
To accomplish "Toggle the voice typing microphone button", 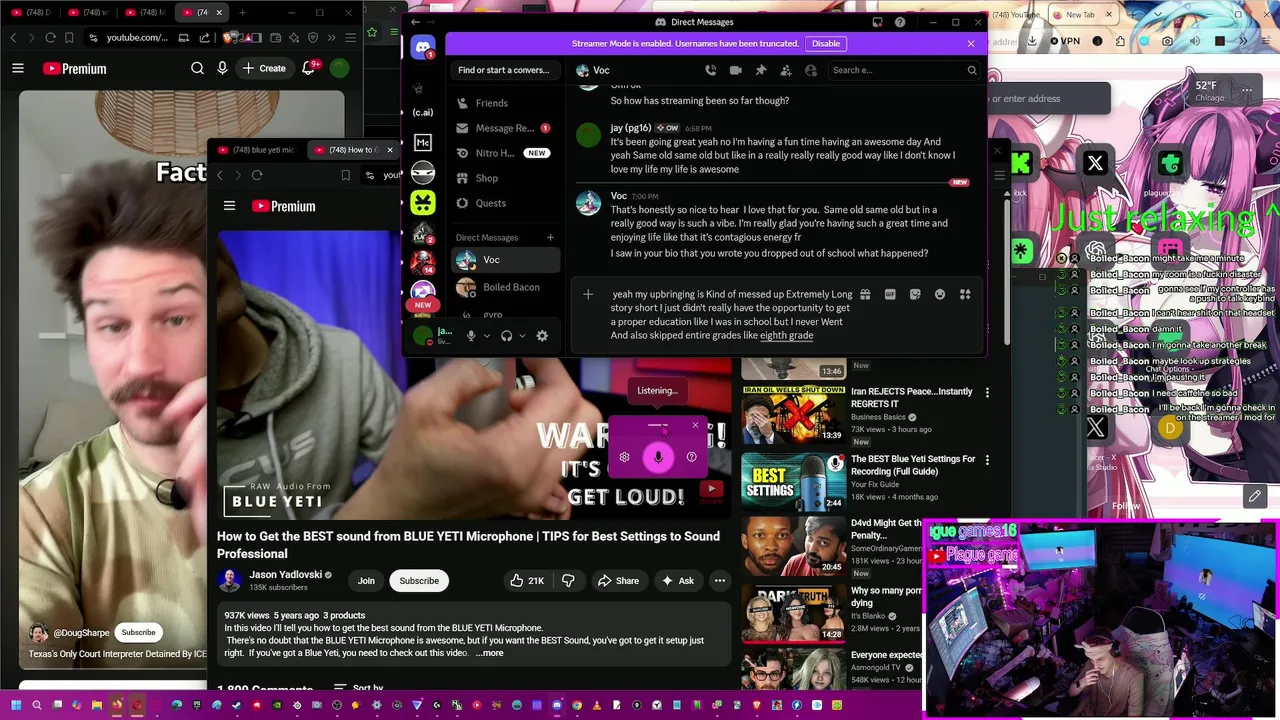I will point(658,457).
